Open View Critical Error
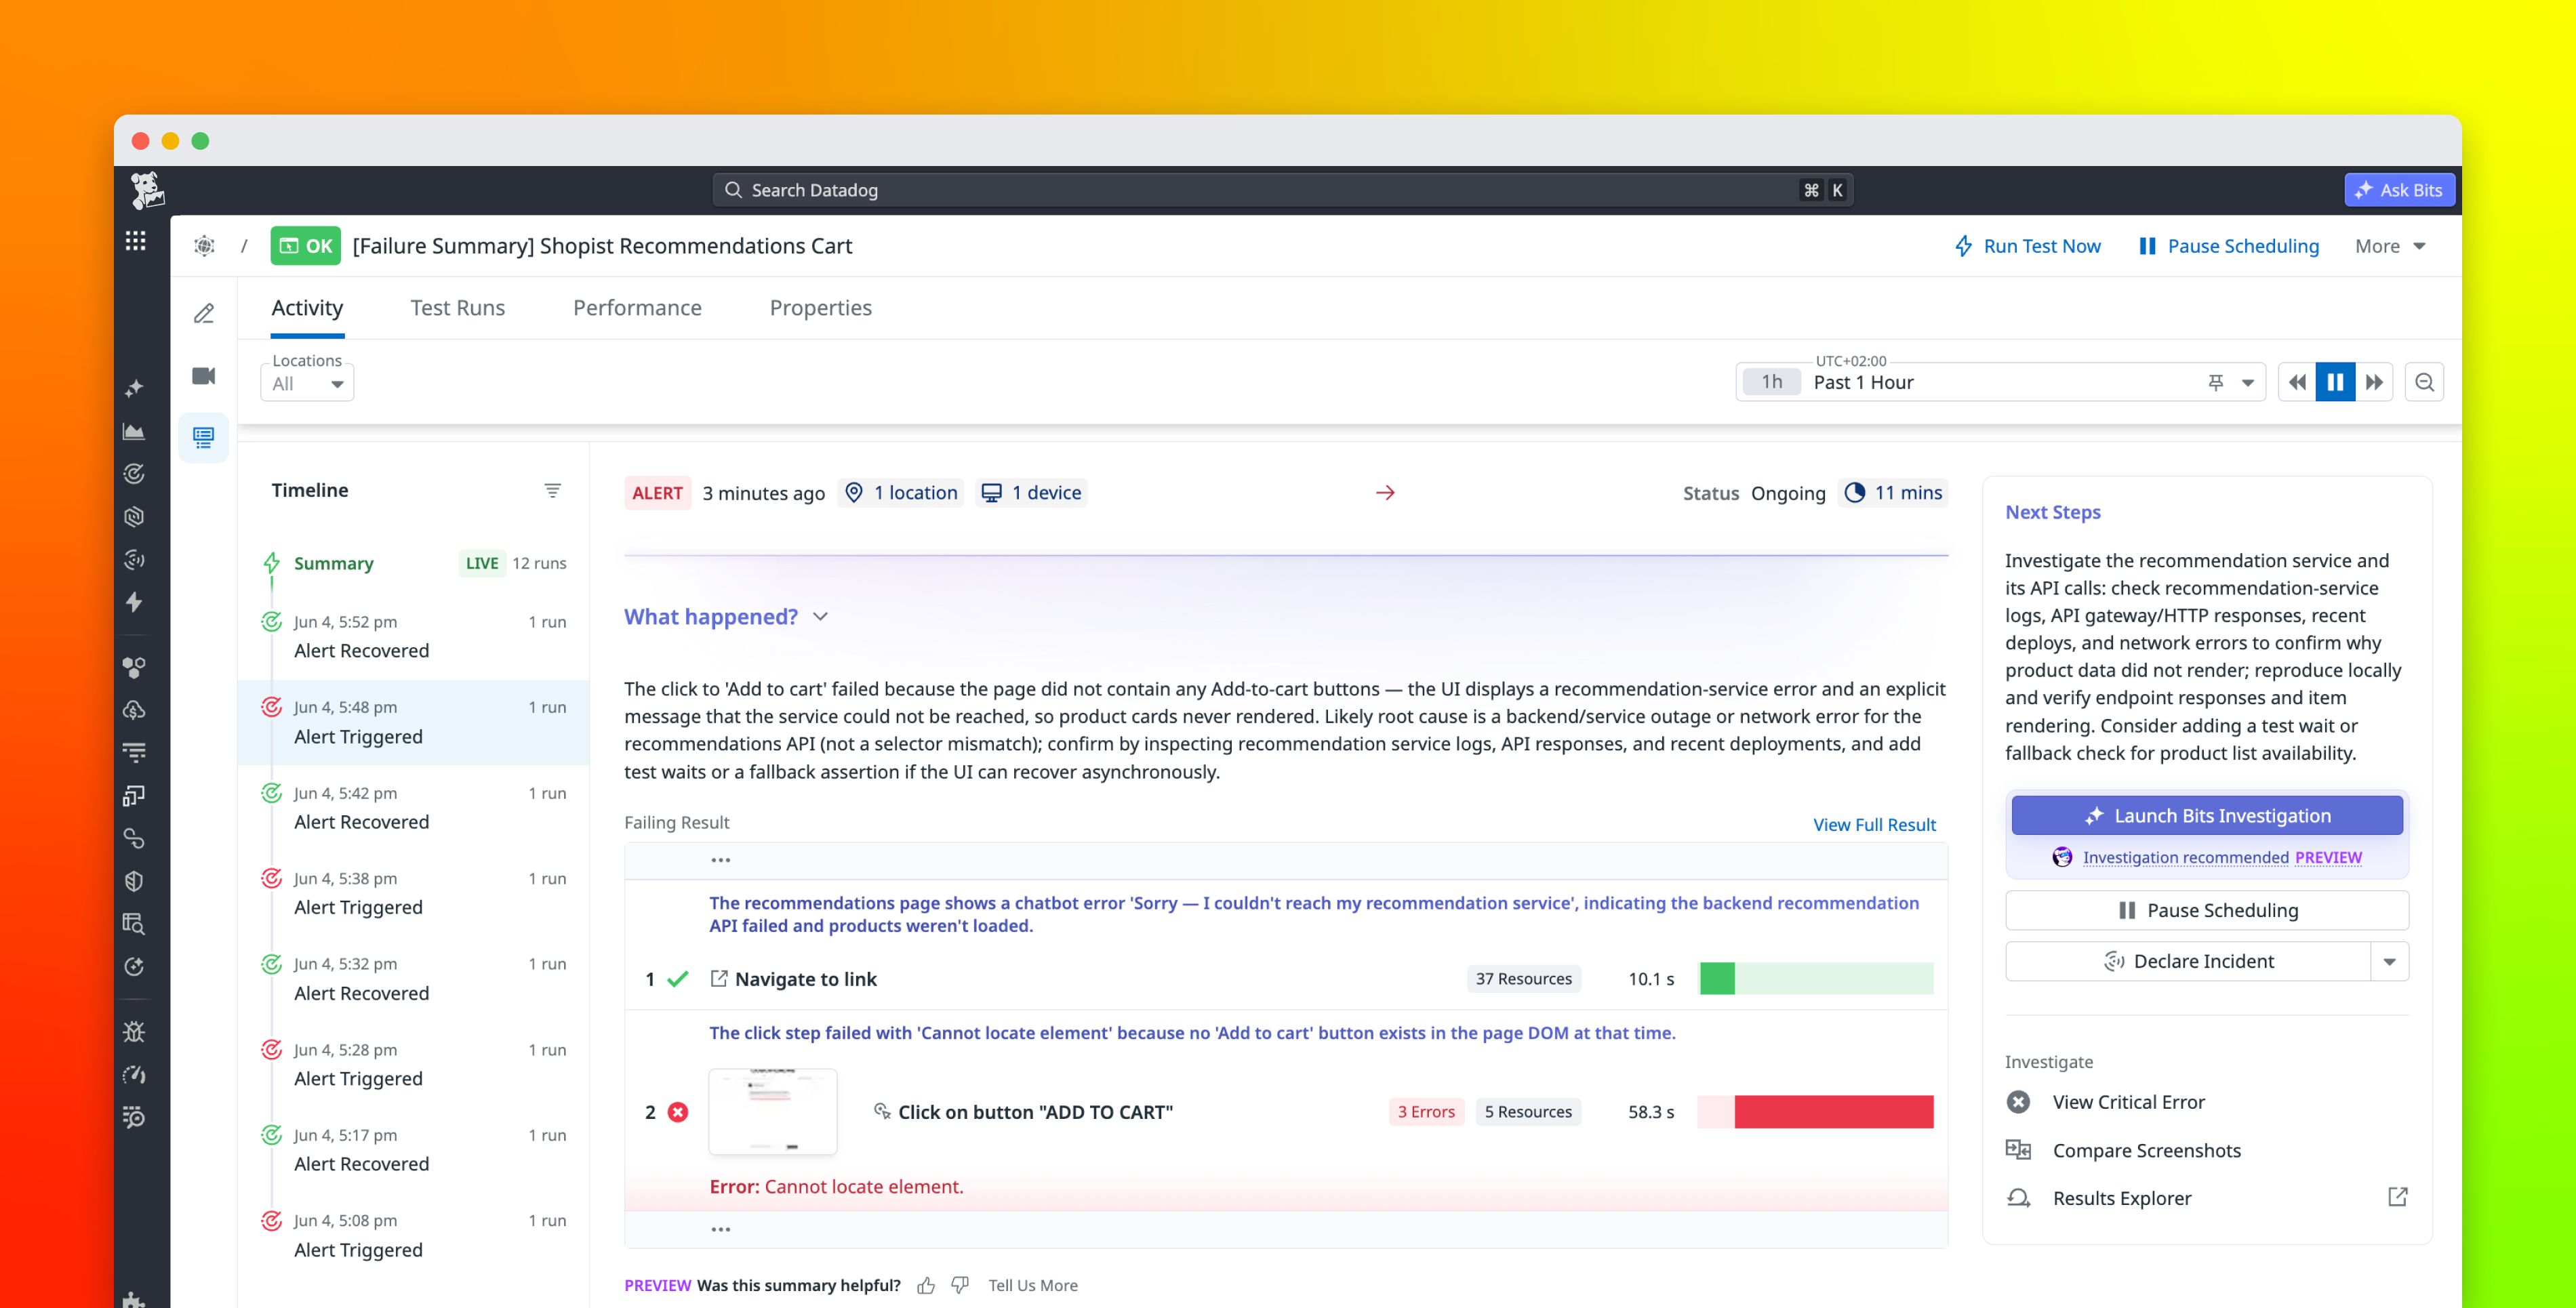The height and width of the screenshot is (1308, 2576). tap(2128, 1102)
